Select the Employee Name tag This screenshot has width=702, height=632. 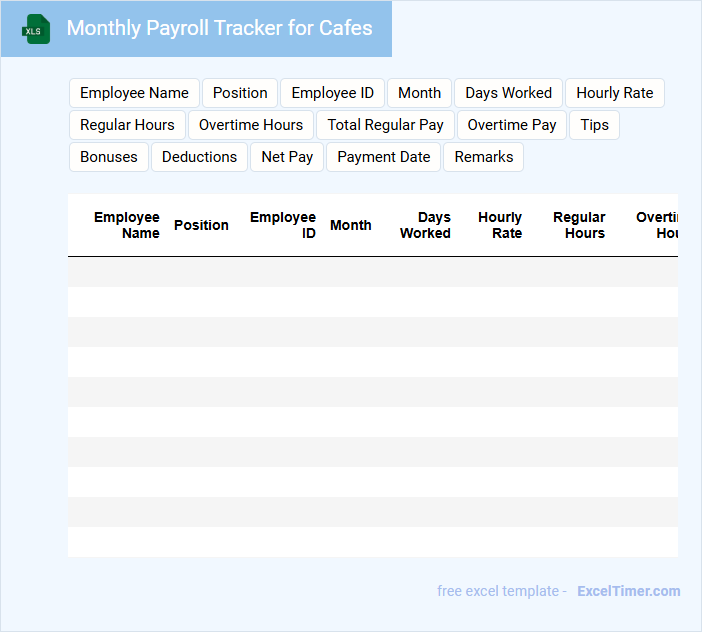click(134, 93)
